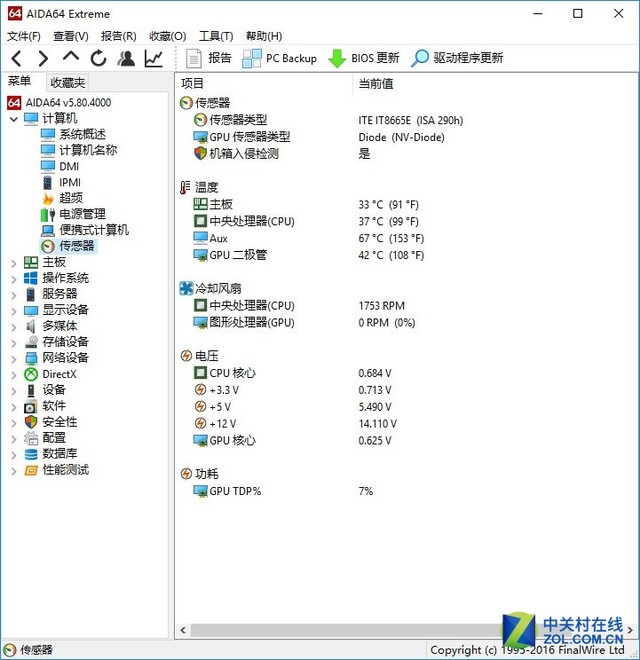Image resolution: width=640 pixels, height=660 pixels.
Task: Click the refresh toolbar icon
Action: pos(99,58)
